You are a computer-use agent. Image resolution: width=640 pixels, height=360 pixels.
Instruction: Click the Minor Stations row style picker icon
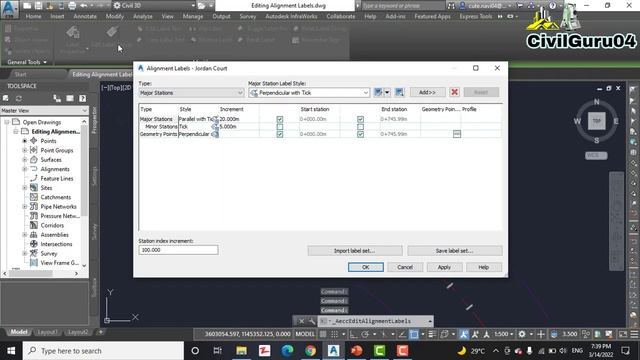215,127
